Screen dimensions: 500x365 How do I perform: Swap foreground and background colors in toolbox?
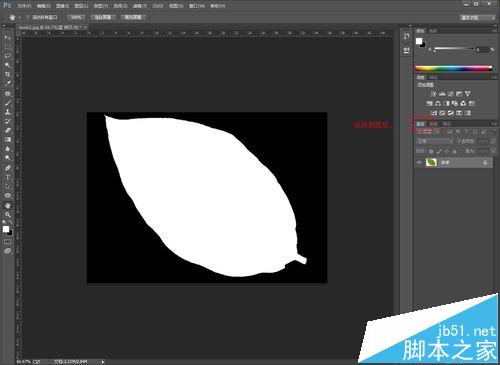10,222
